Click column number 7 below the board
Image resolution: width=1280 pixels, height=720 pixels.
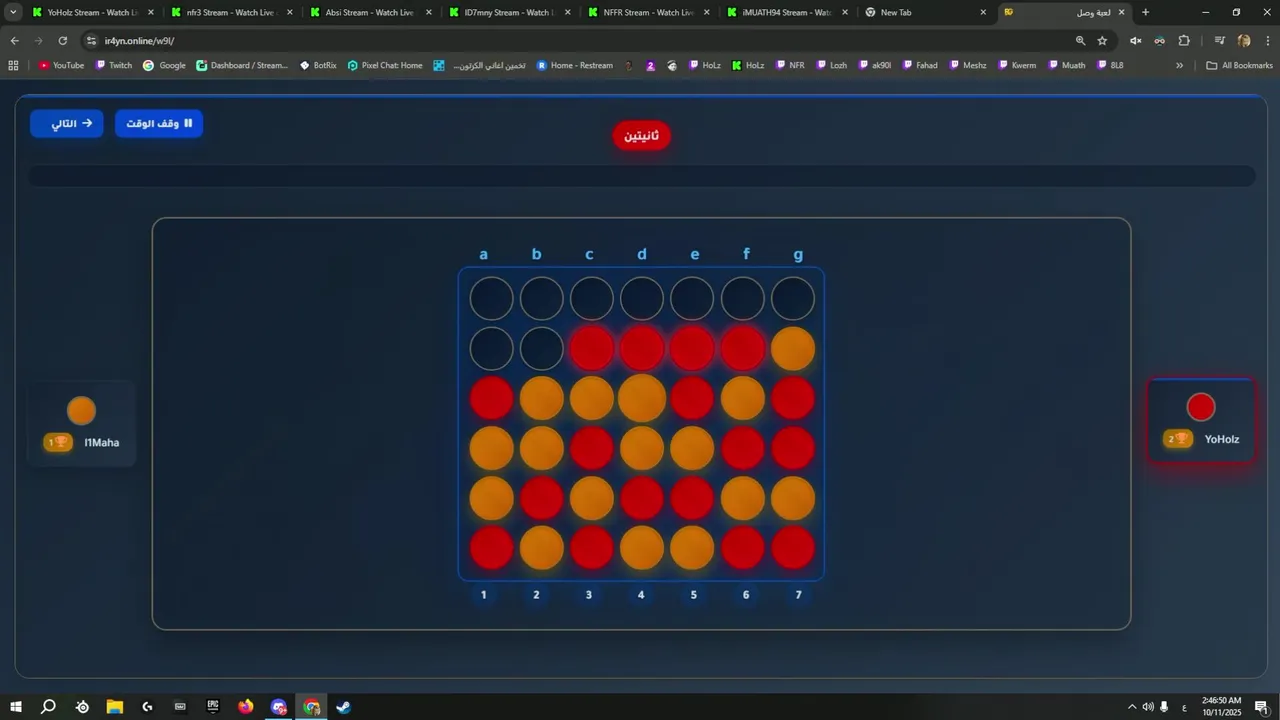(798, 595)
